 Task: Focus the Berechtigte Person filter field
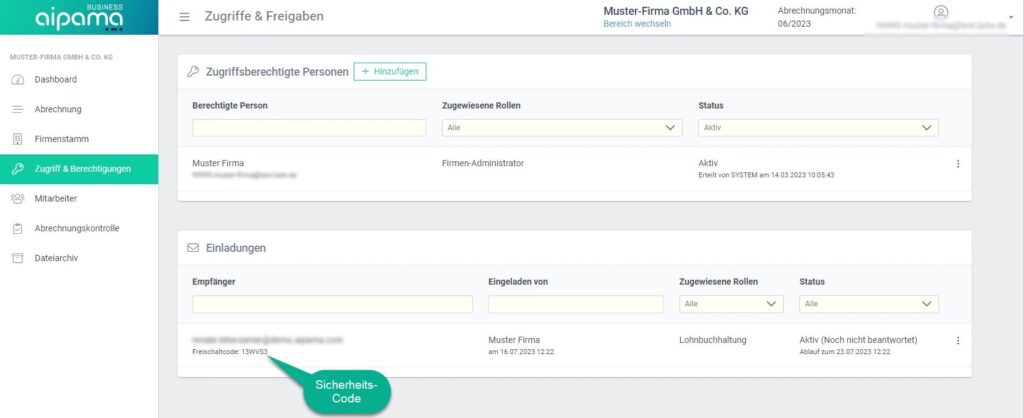(309, 128)
